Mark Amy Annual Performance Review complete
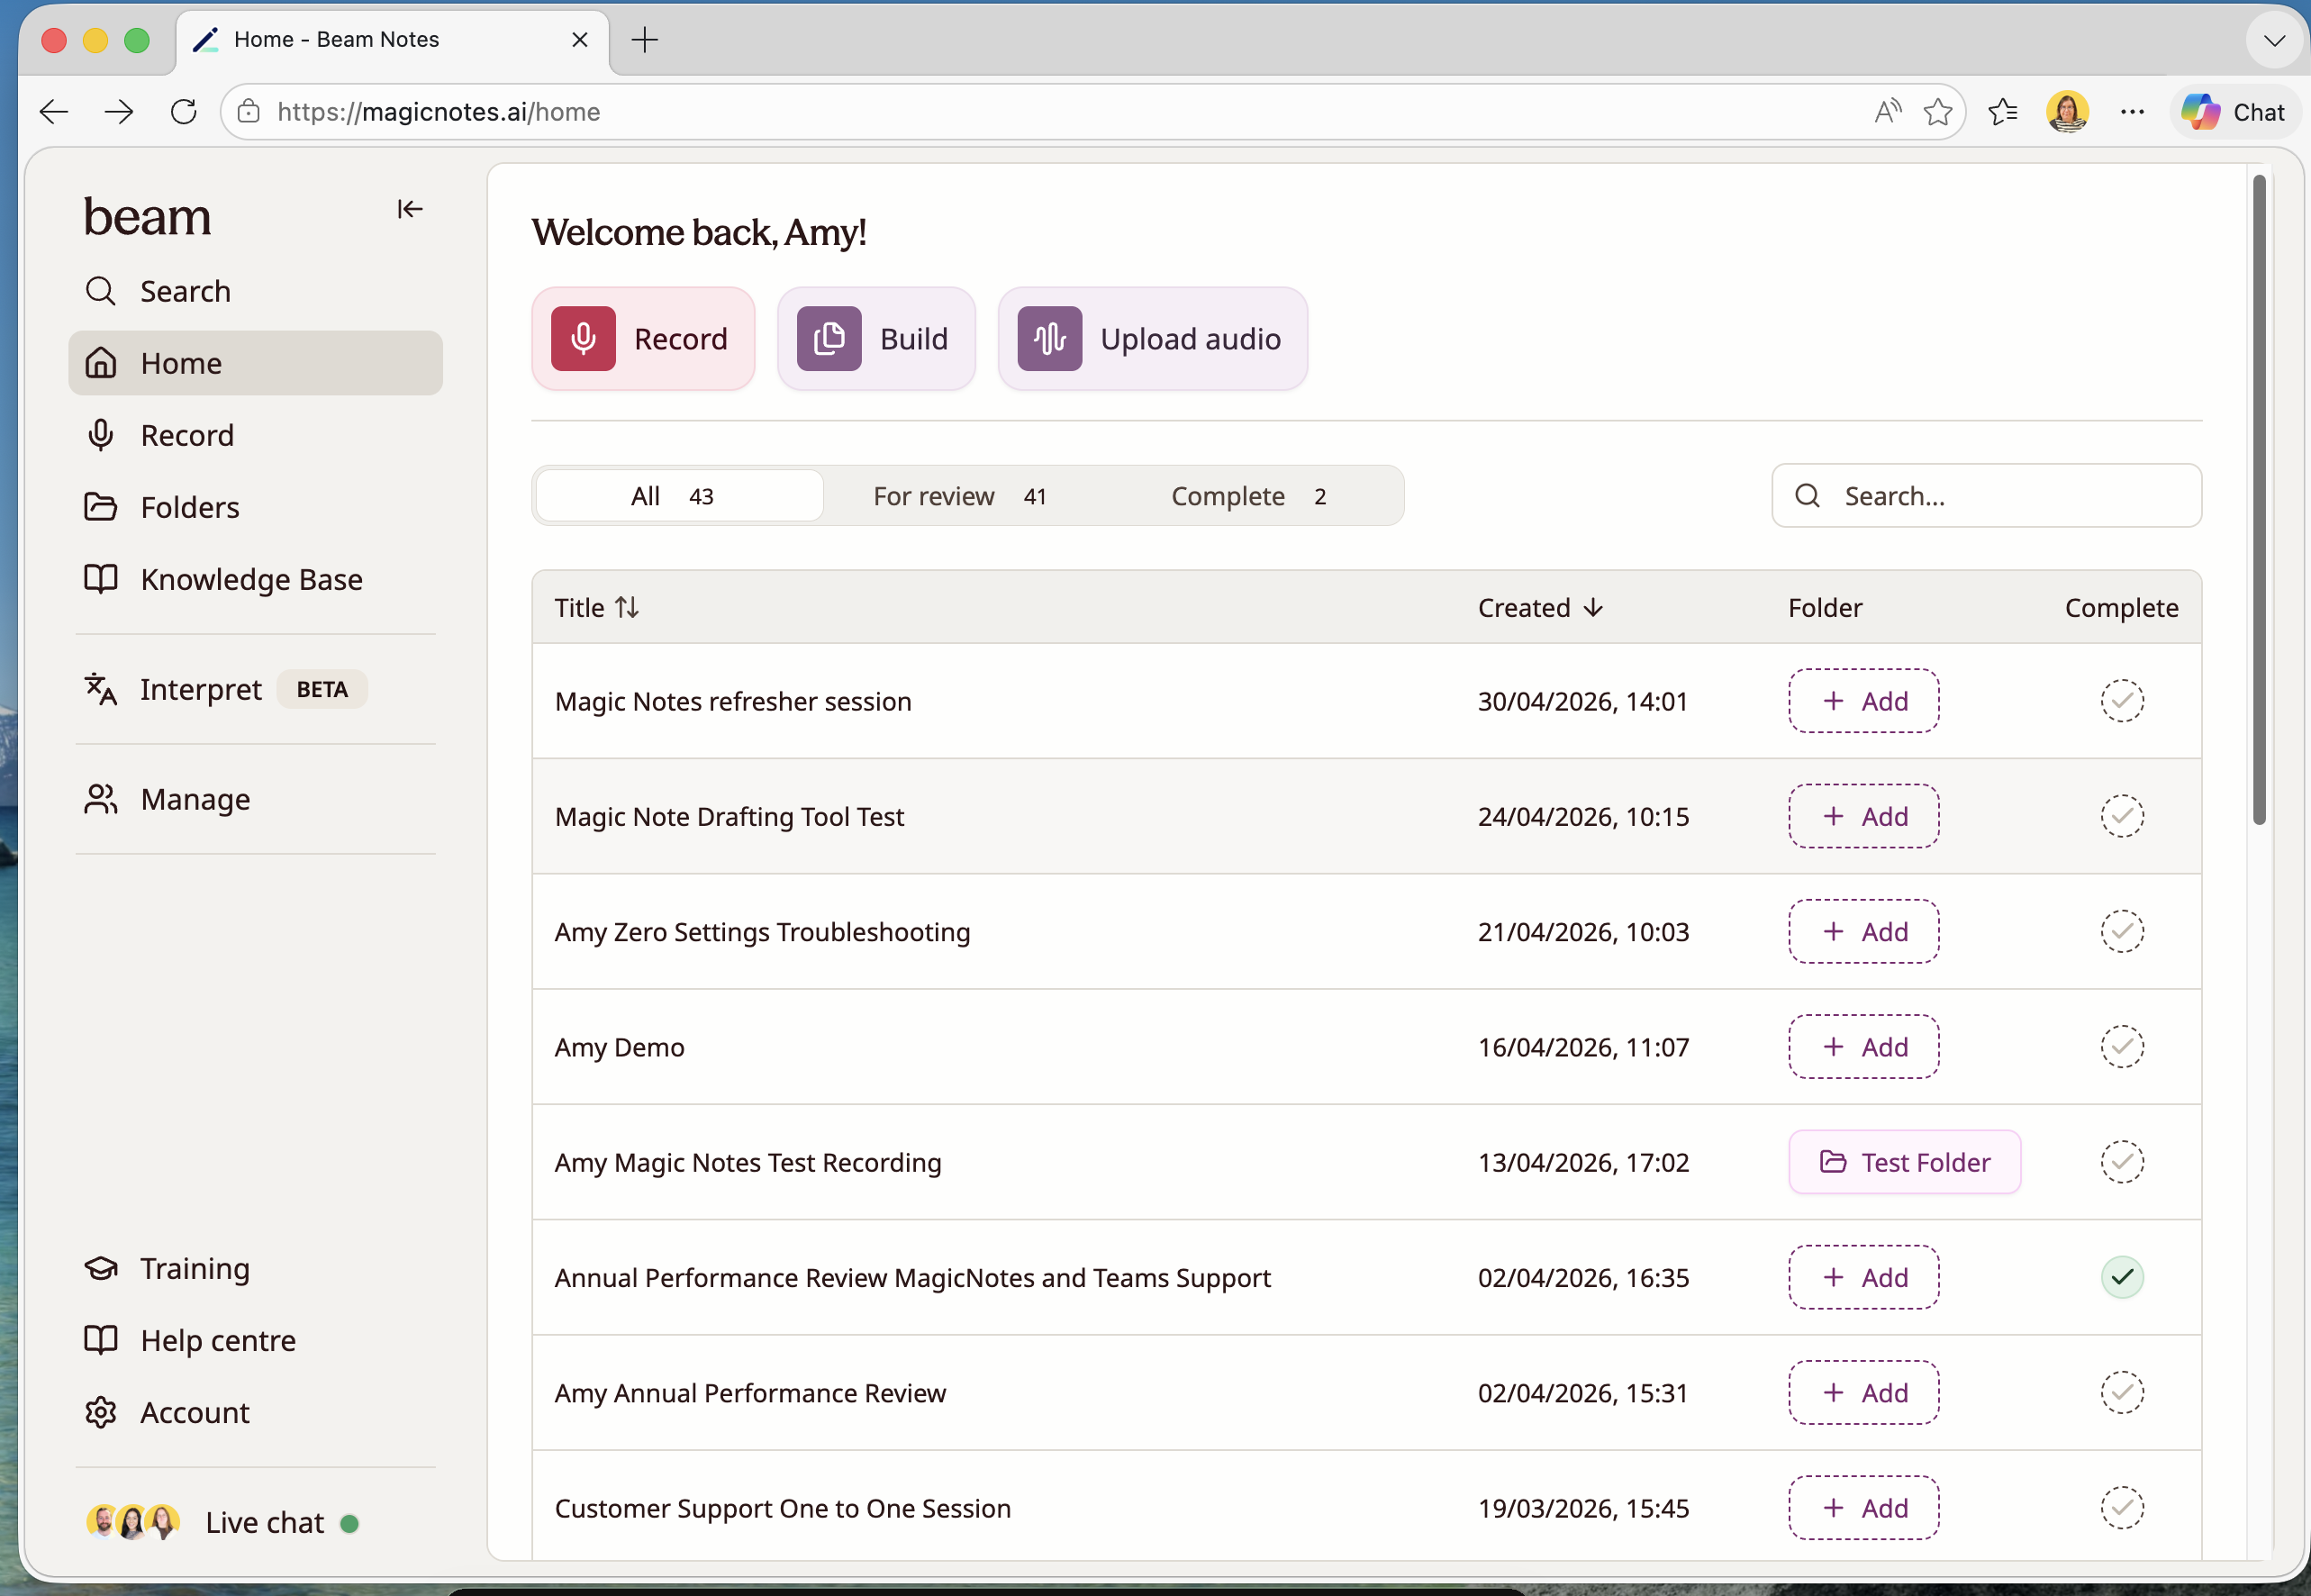The height and width of the screenshot is (1596, 2311). (x=2122, y=1393)
